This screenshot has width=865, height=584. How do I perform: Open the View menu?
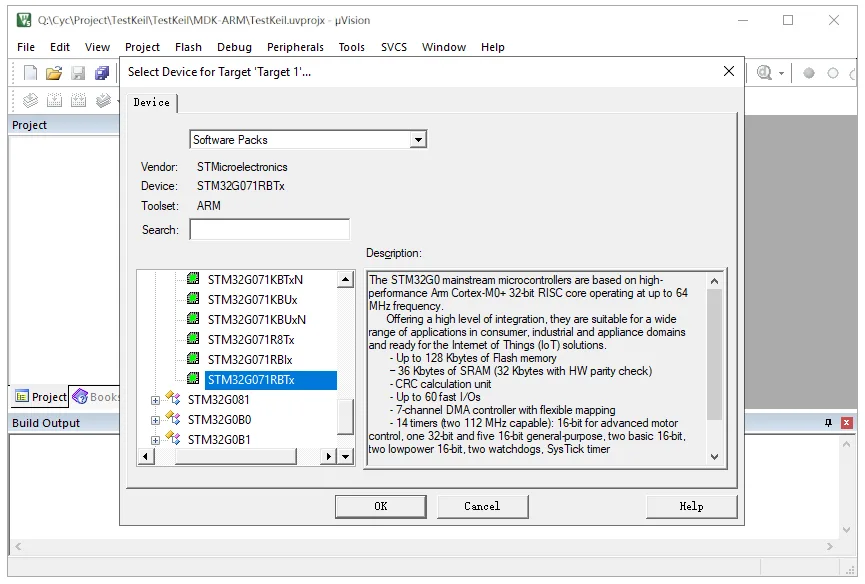97,47
